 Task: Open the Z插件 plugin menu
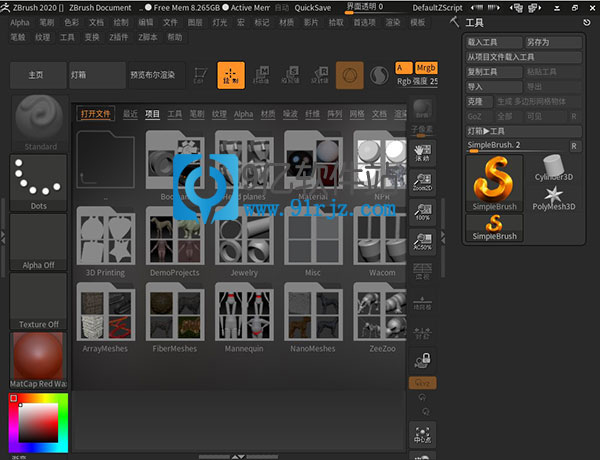tap(118, 37)
